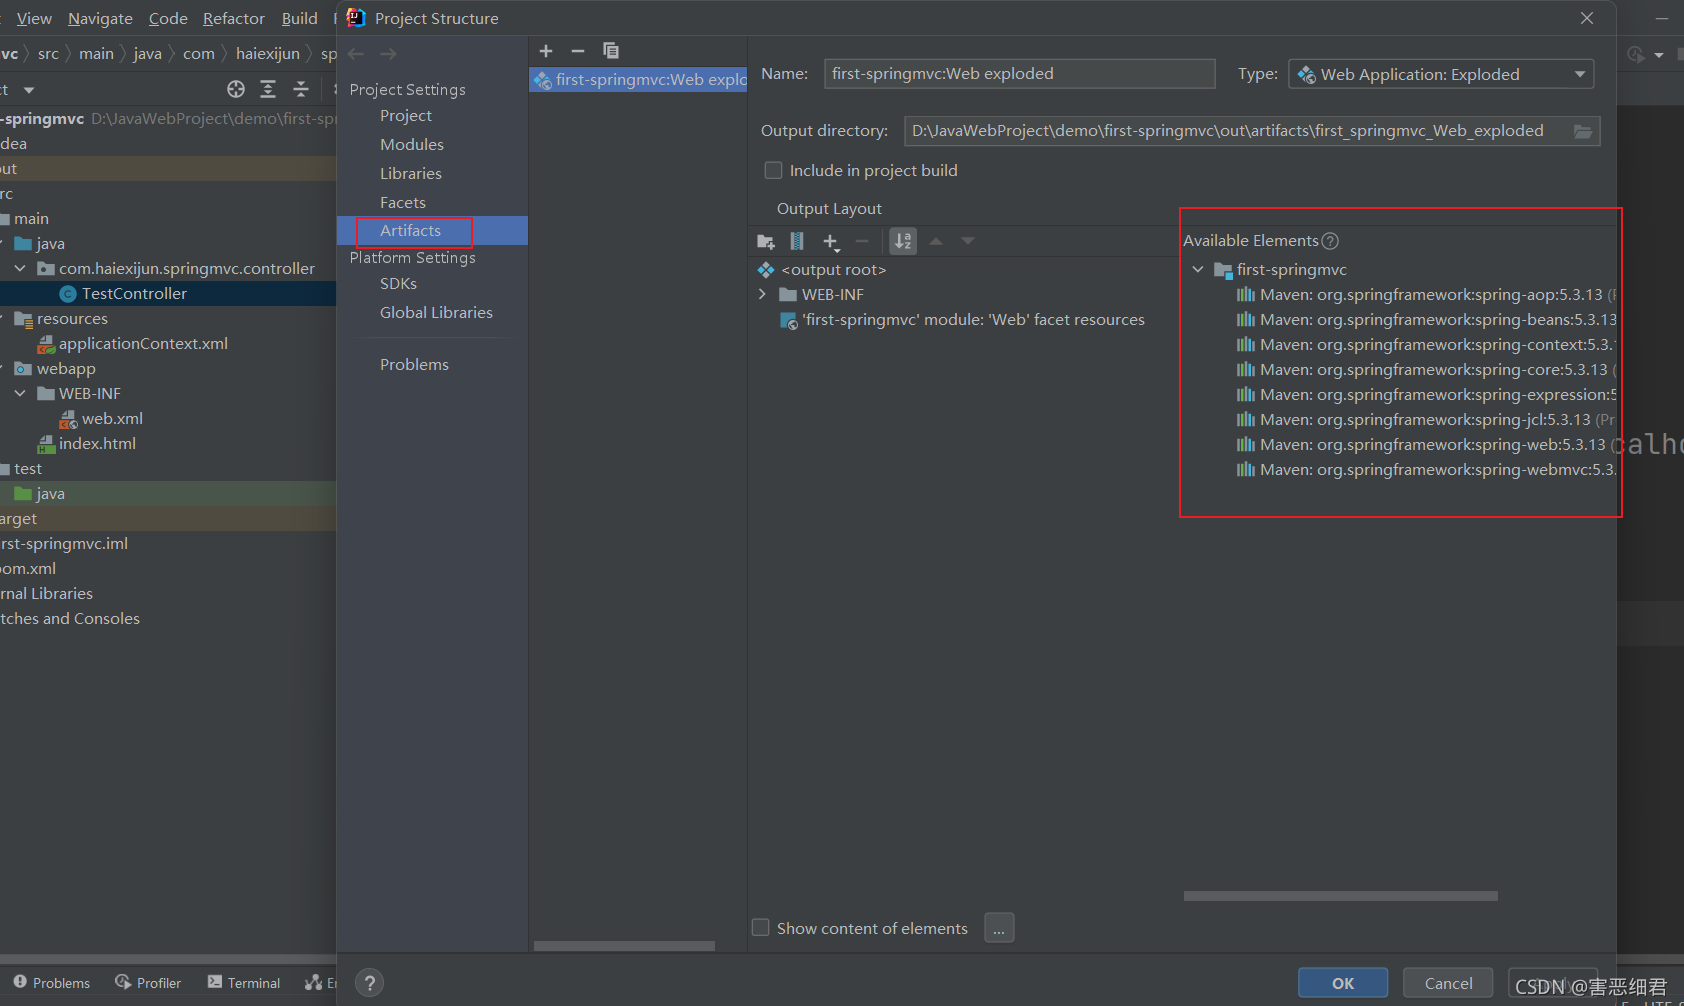
Task: Navigate forward in Project Structure
Action: 389,54
